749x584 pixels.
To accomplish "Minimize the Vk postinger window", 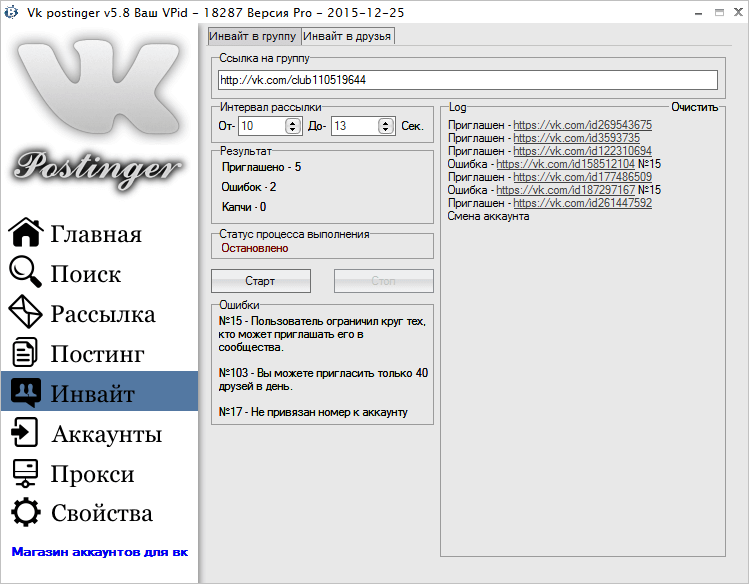I will click(699, 13).
